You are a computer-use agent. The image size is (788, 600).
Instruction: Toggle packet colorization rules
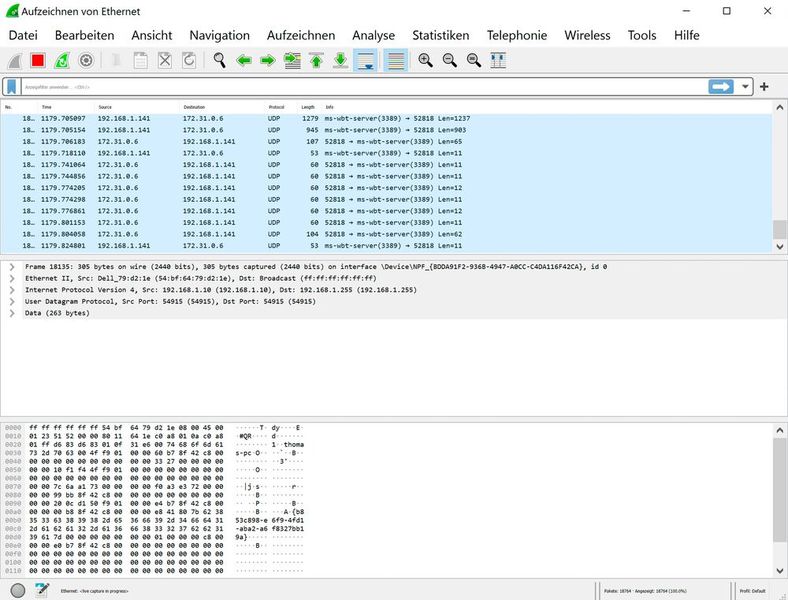396,60
